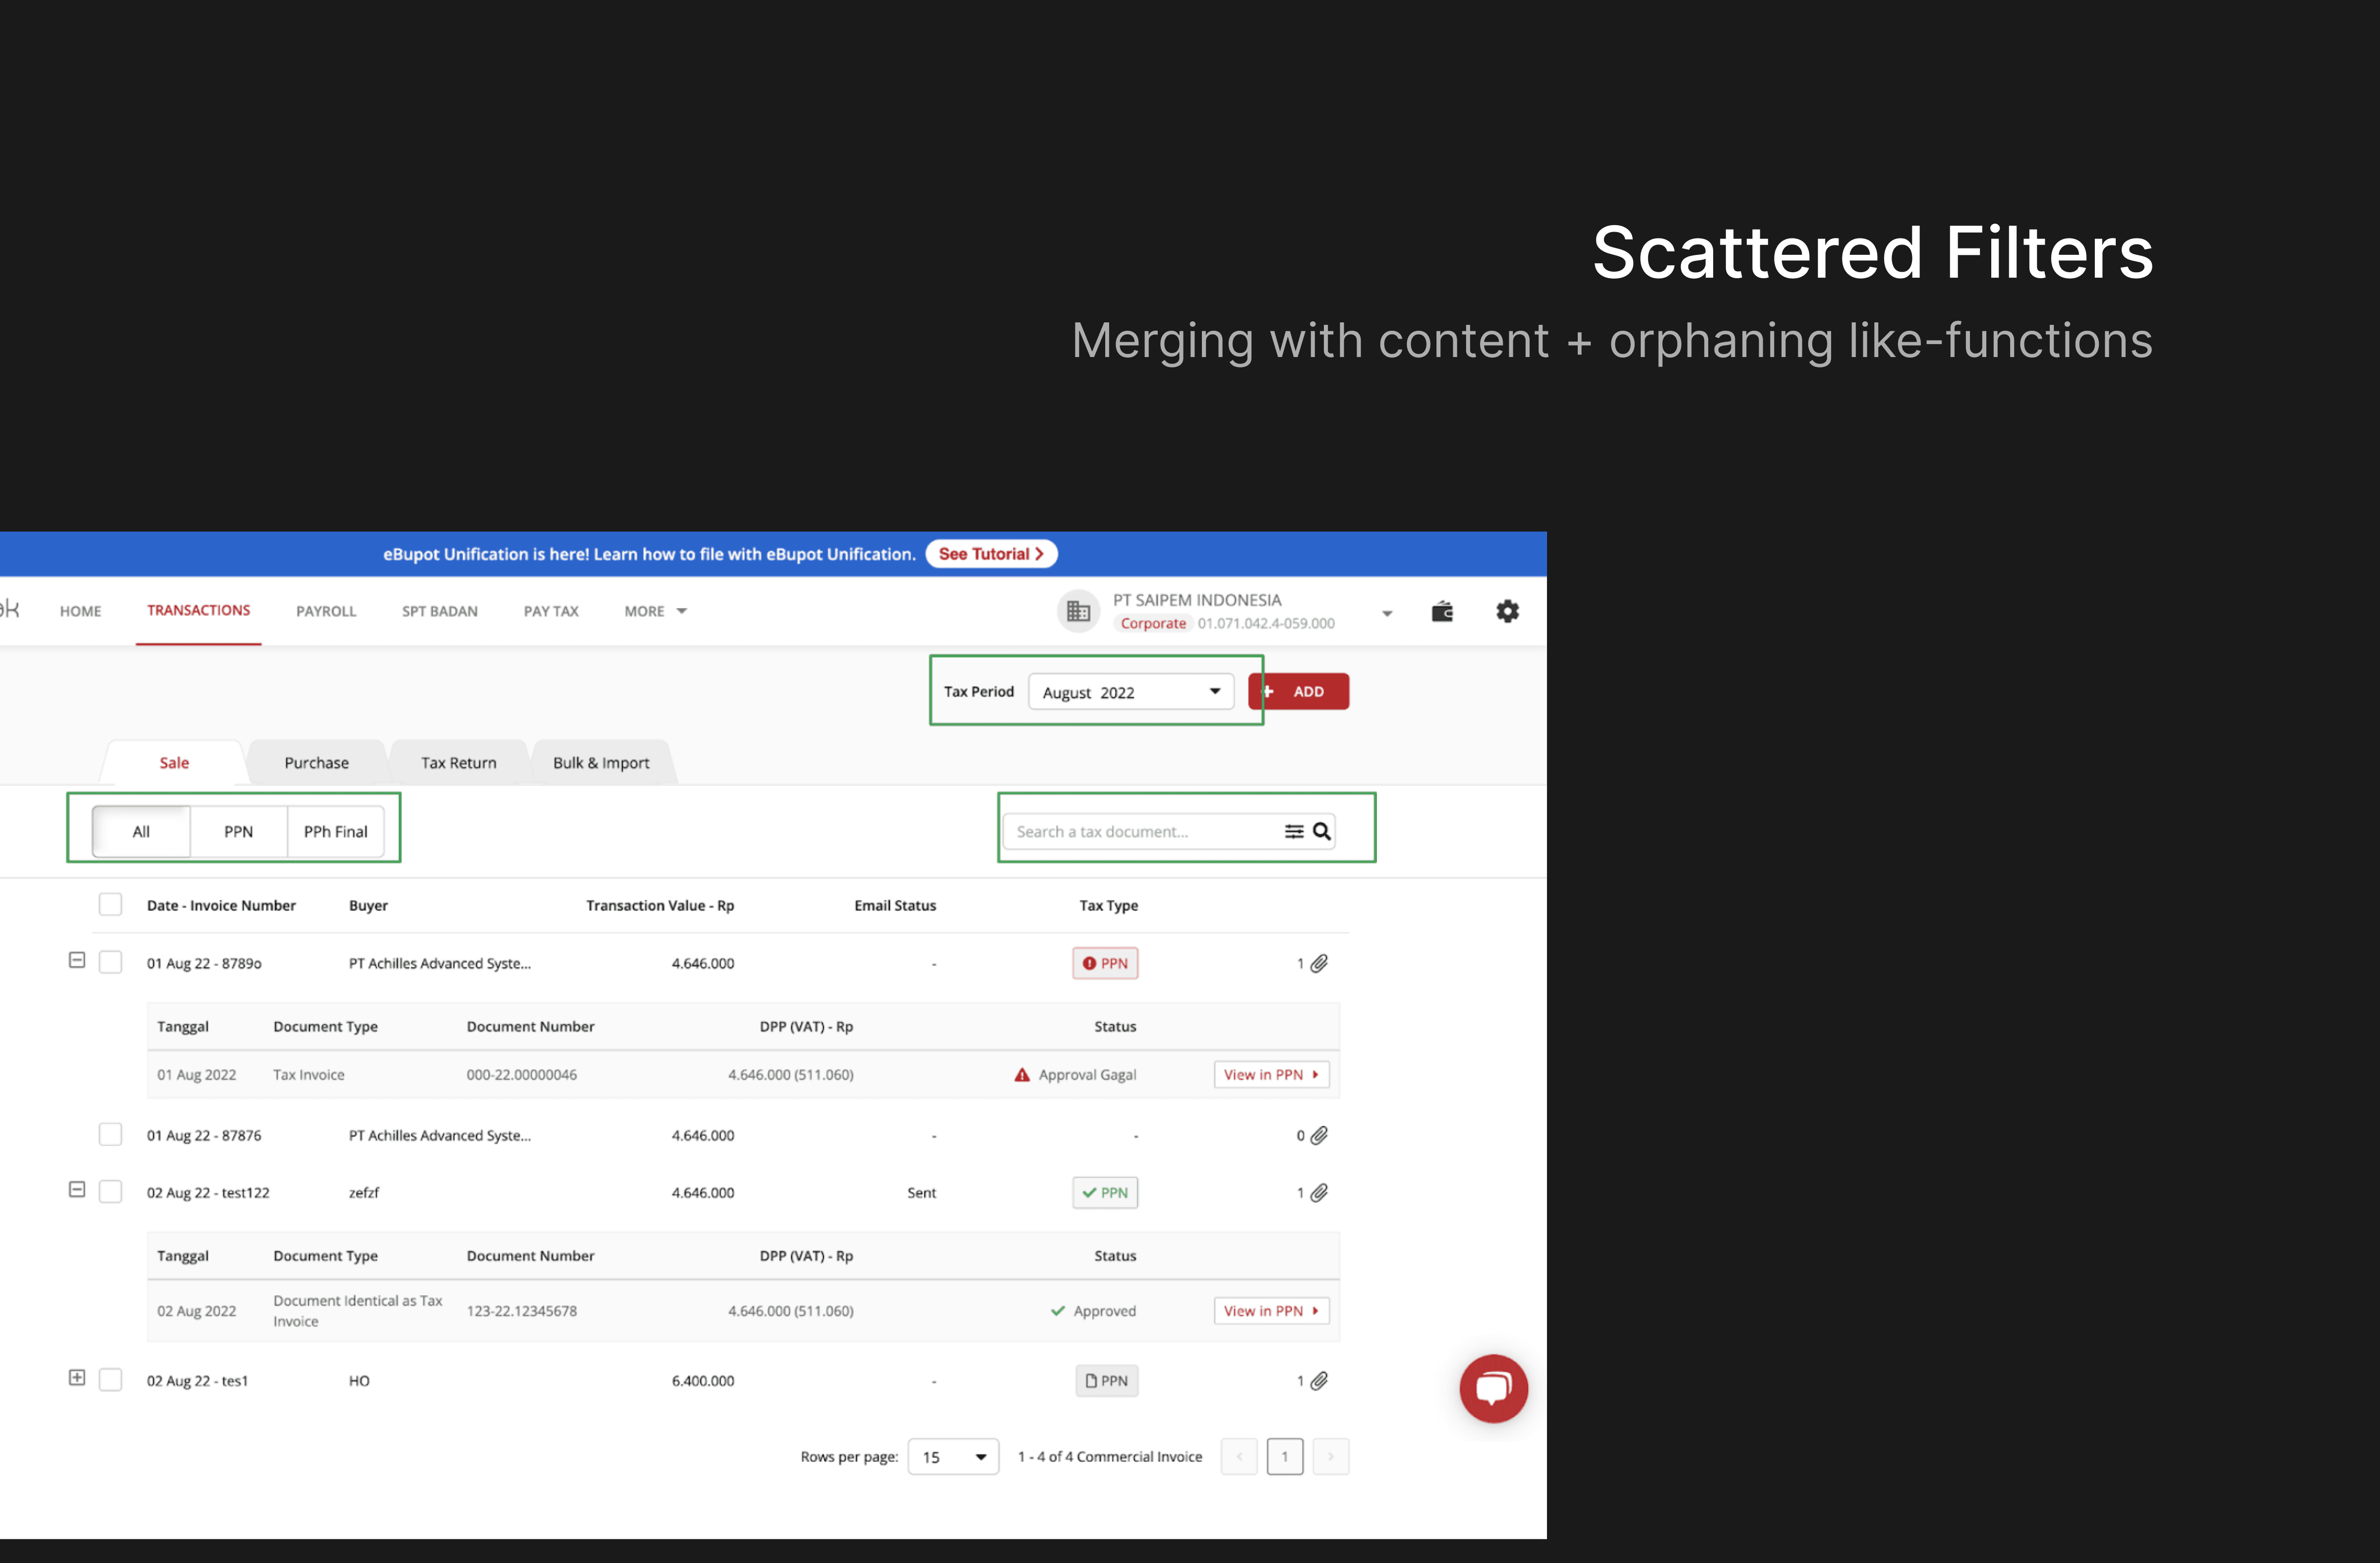
Task: Open the settings gear icon
Action: click(x=1507, y=611)
